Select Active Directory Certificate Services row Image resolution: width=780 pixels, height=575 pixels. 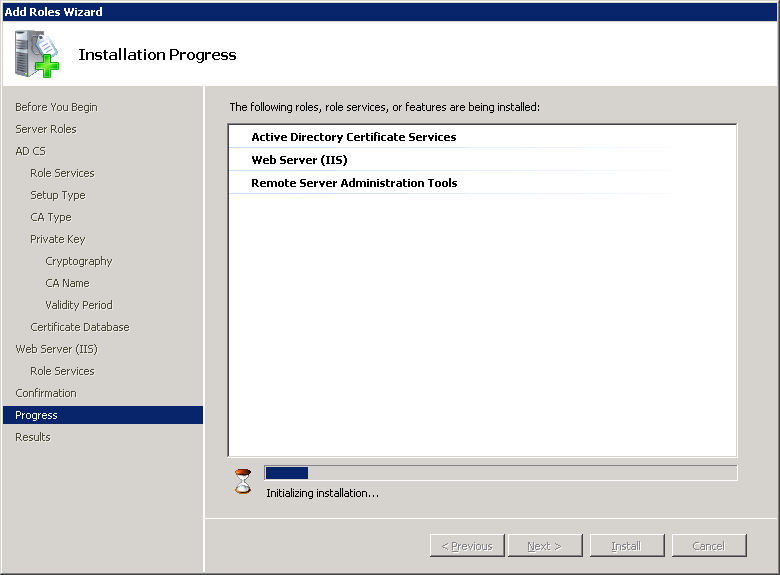click(482, 137)
